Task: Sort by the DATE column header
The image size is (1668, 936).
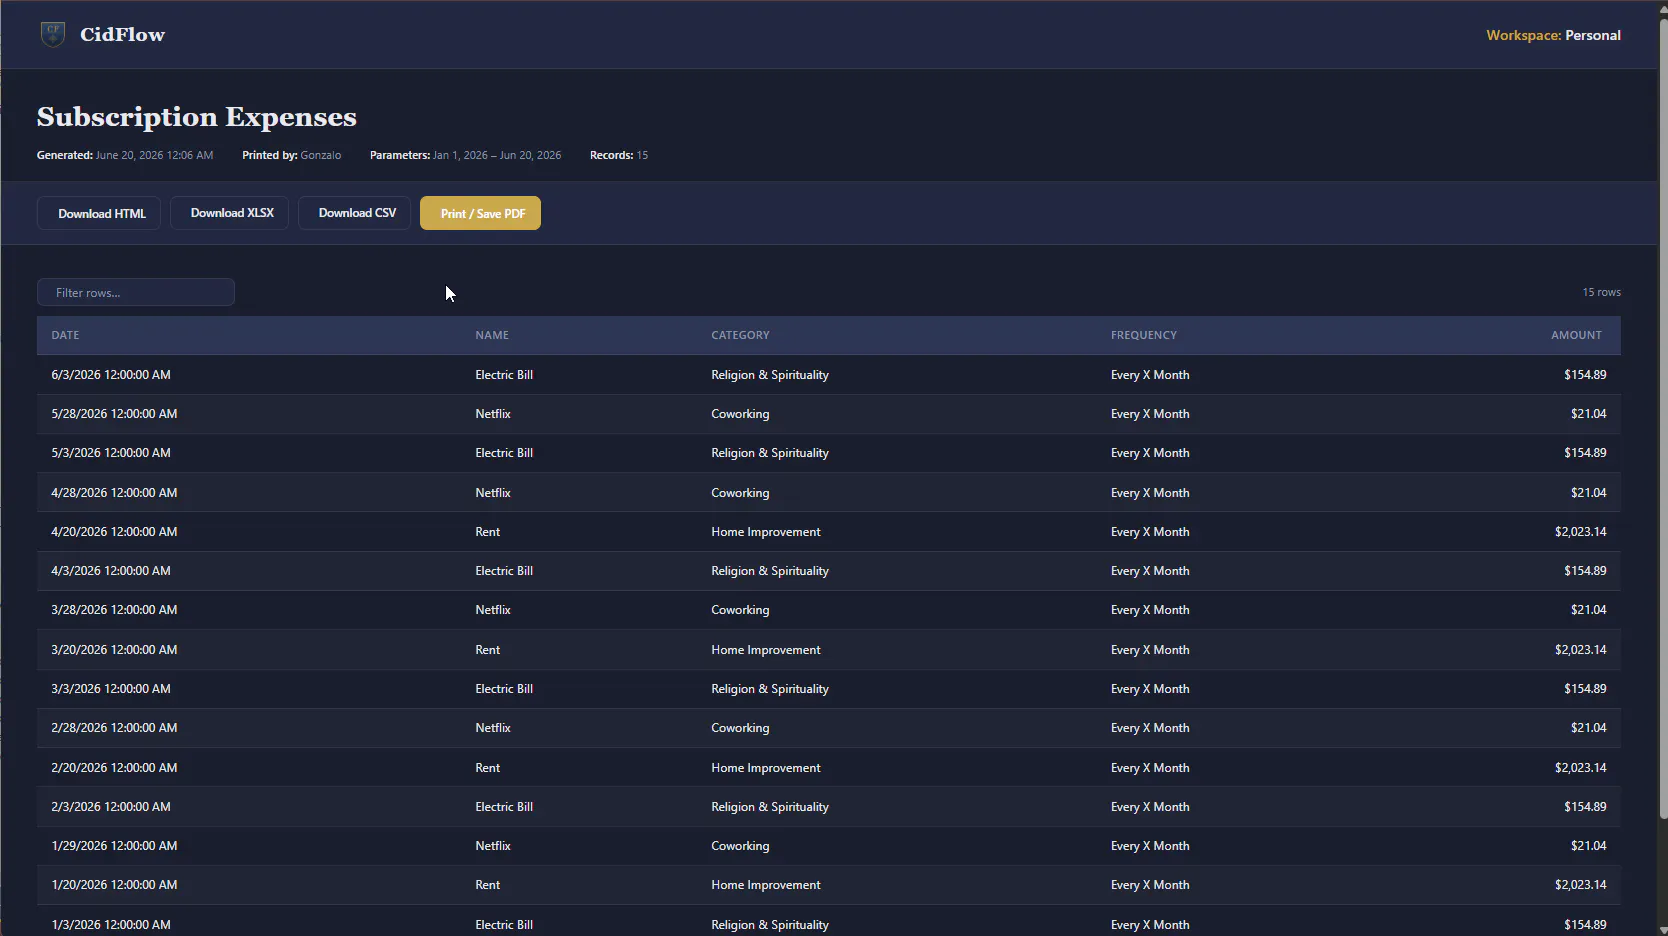Action: click(65, 335)
